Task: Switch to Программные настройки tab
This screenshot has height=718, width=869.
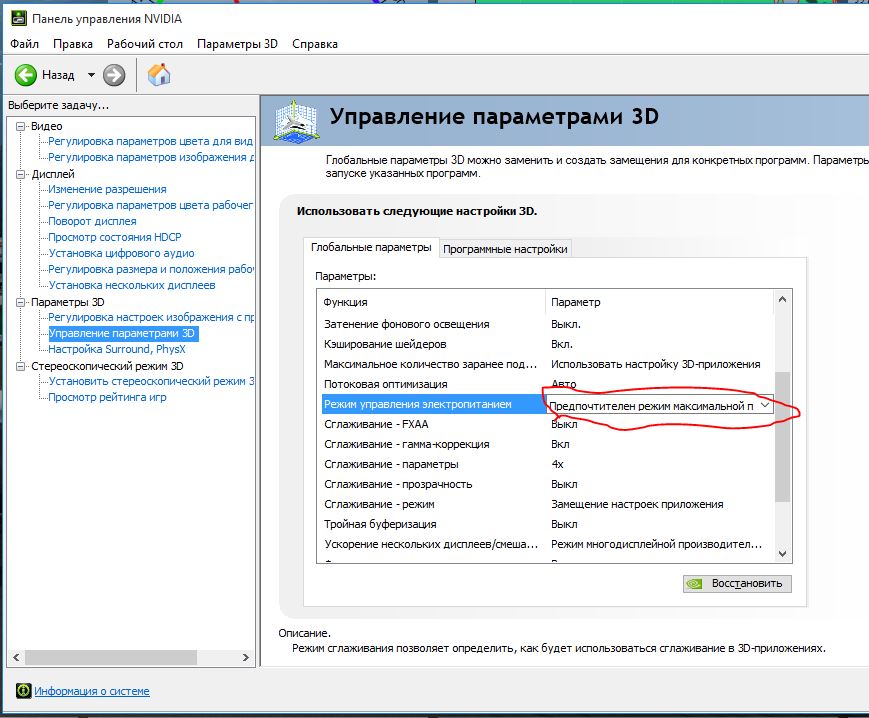Action: pyautogui.click(x=505, y=249)
